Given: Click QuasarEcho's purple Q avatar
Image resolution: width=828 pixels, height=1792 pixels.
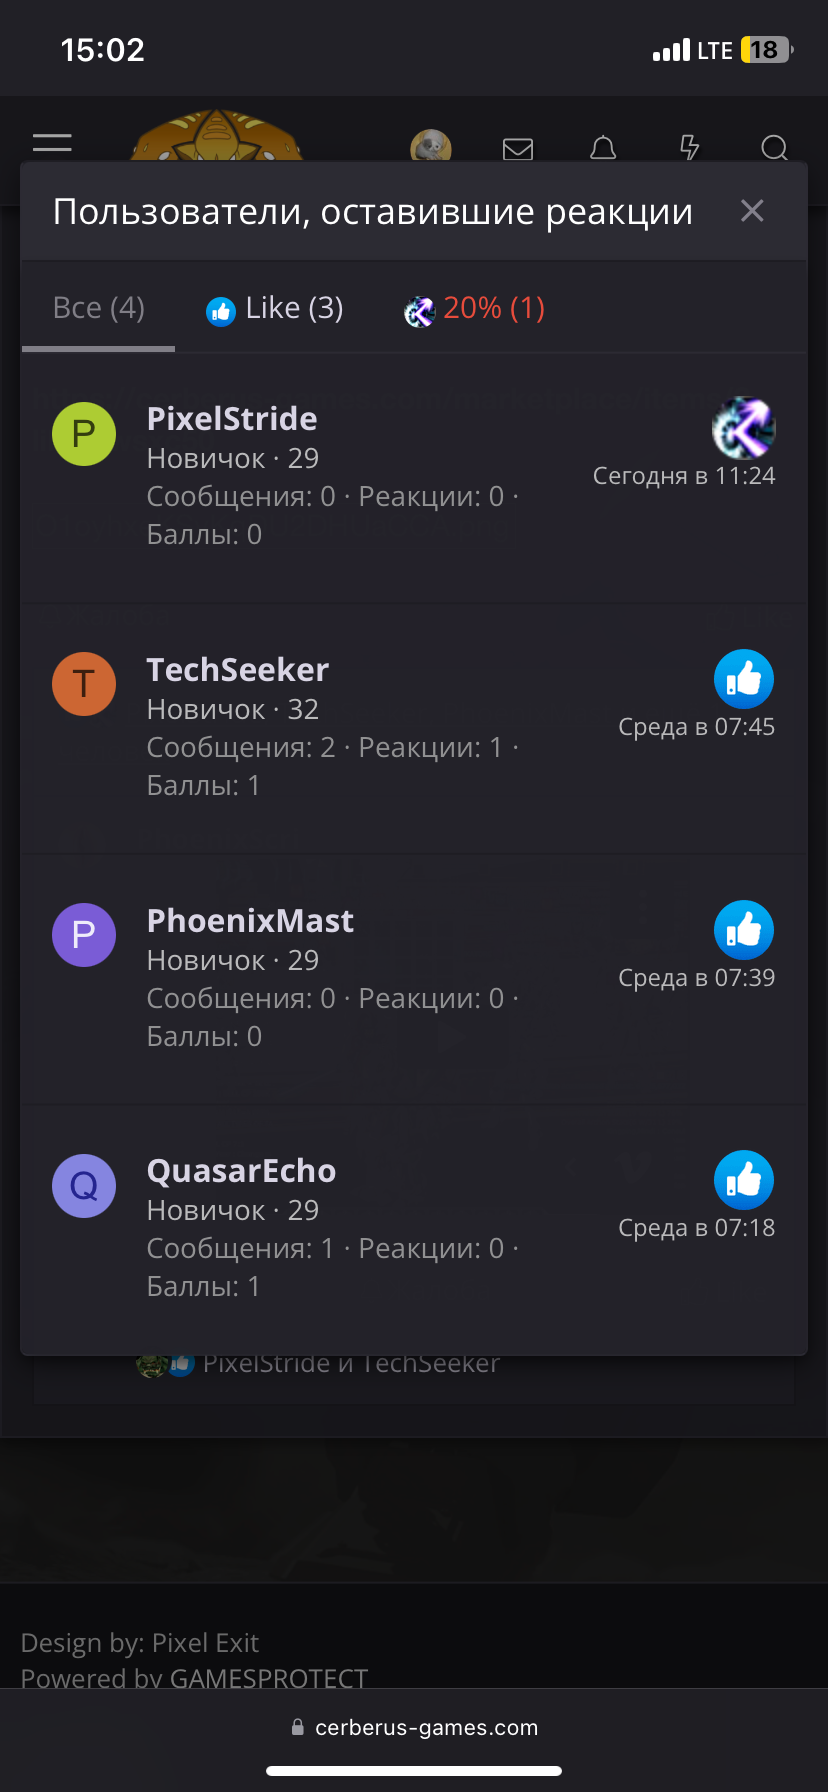Looking at the screenshot, I should [x=84, y=1186].
